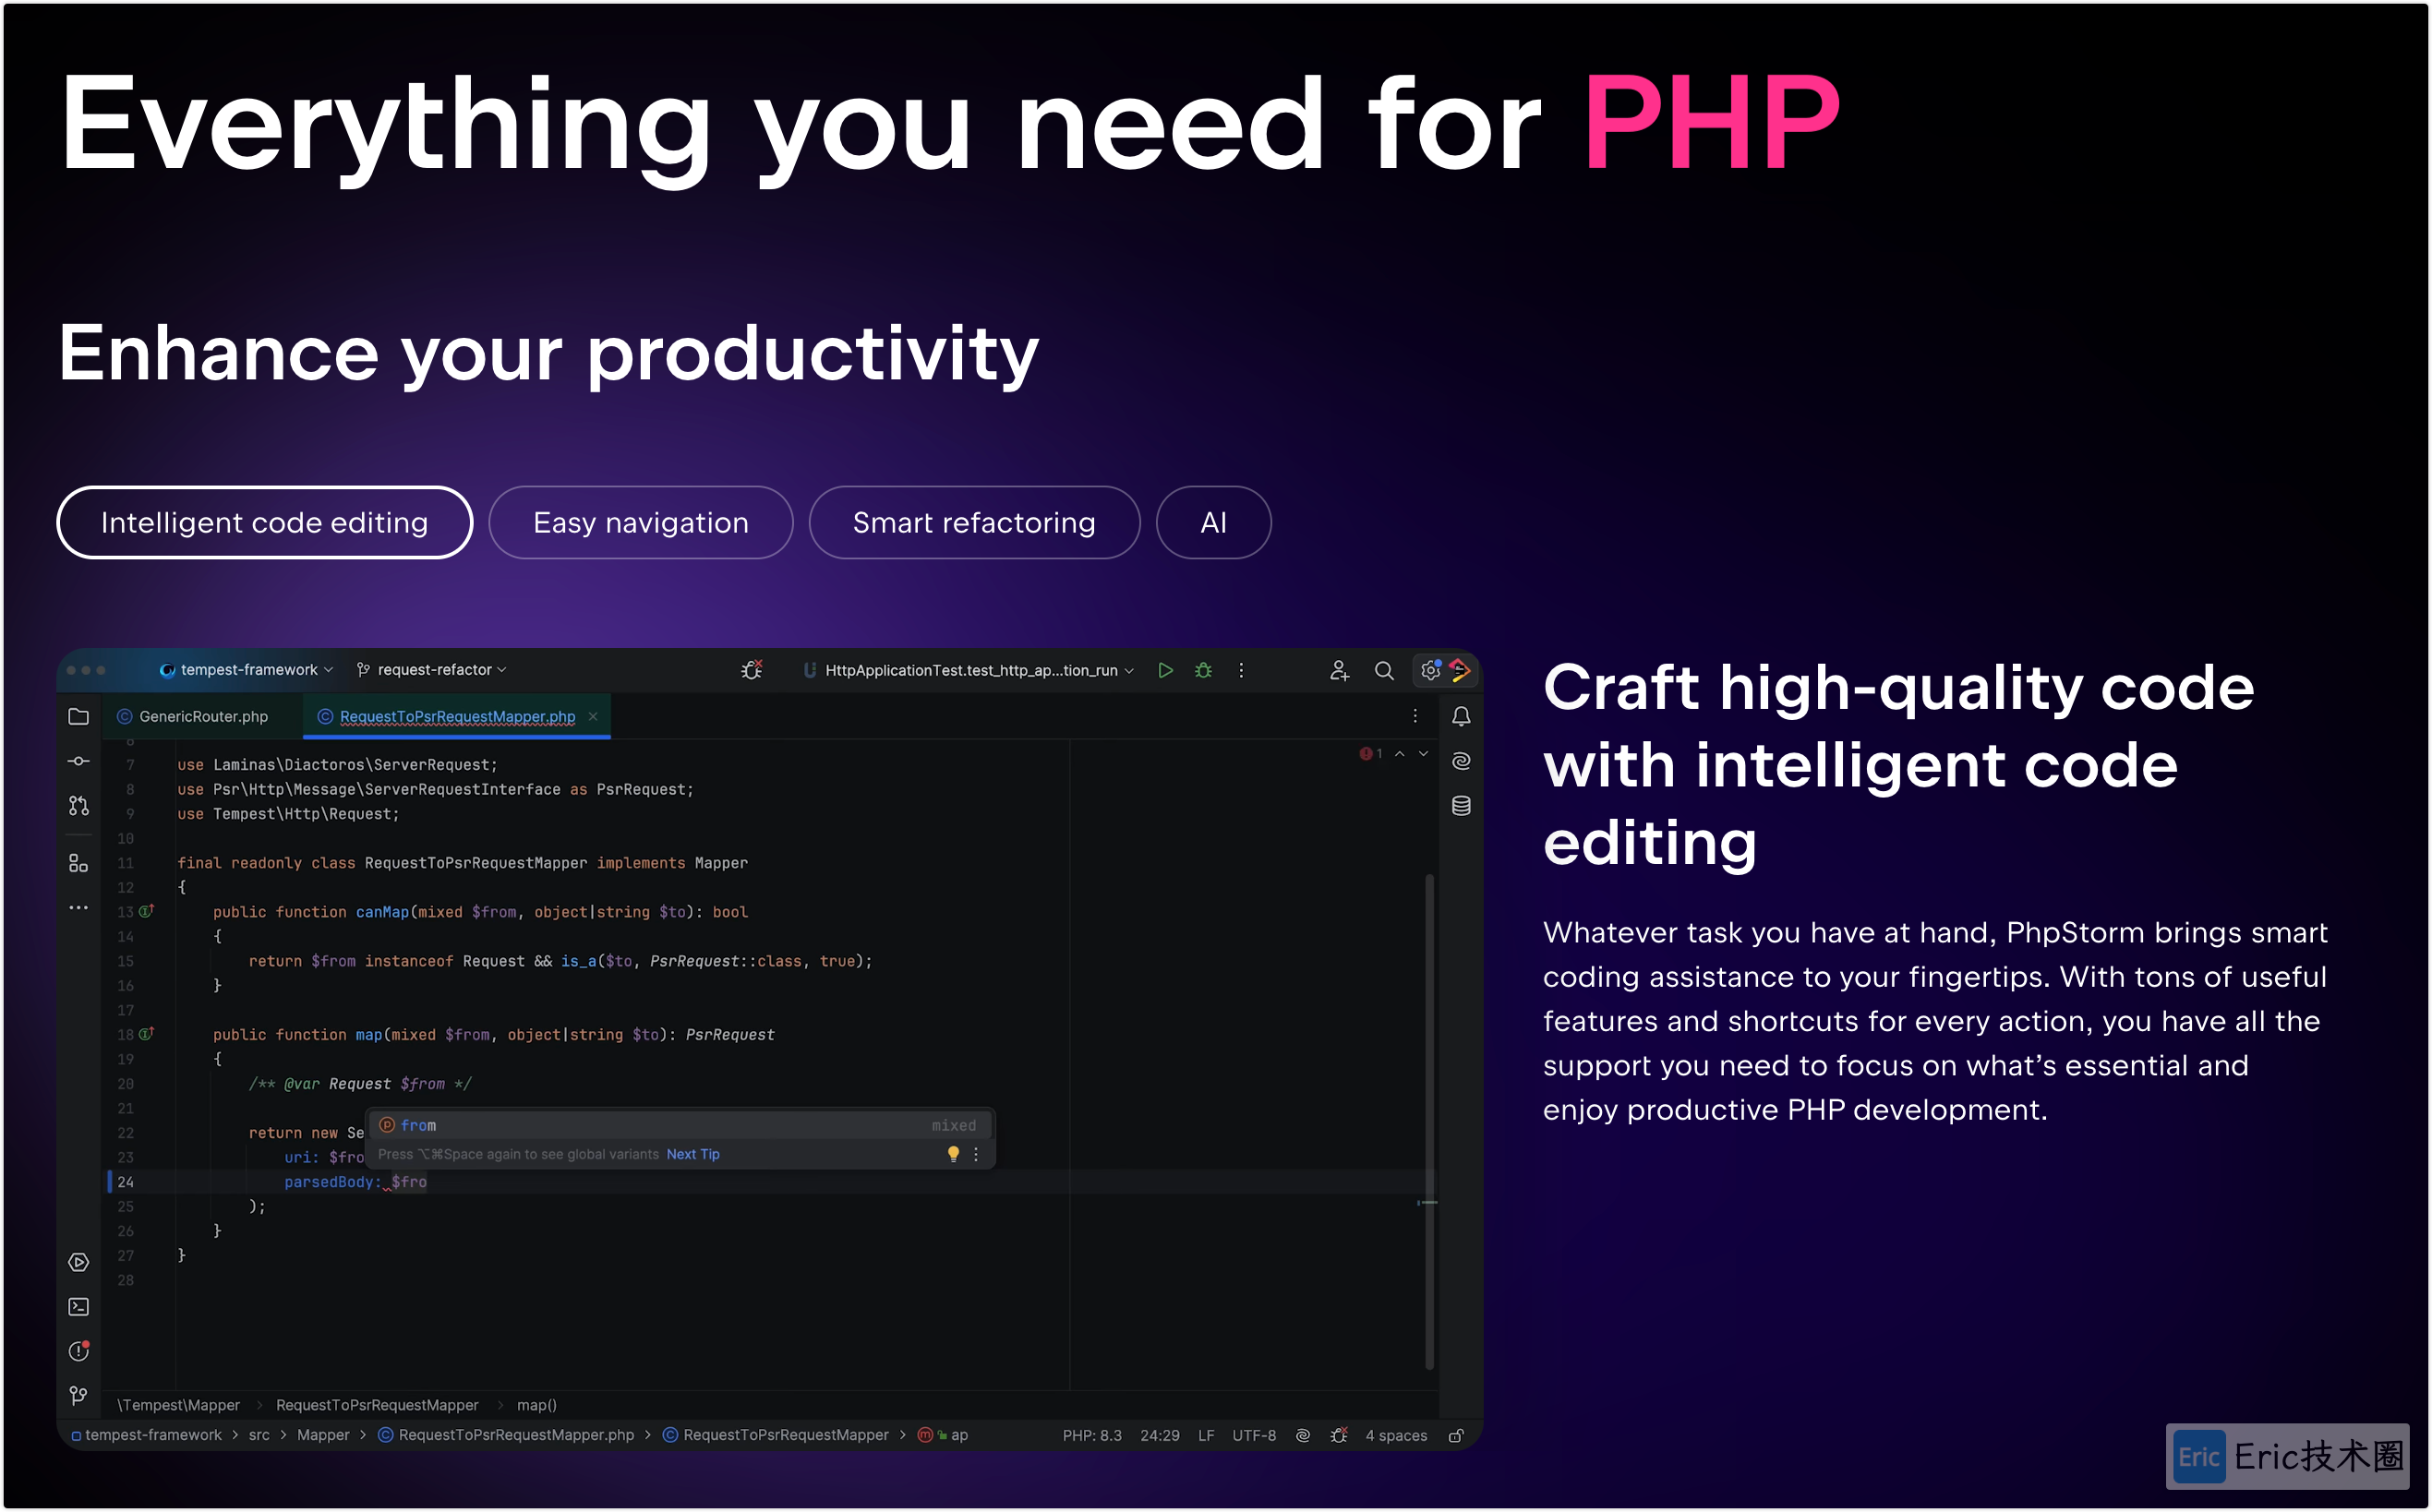Screen dimensions: 2432x1512
Task: Select the Easy navigation pill
Action: (x=640, y=522)
